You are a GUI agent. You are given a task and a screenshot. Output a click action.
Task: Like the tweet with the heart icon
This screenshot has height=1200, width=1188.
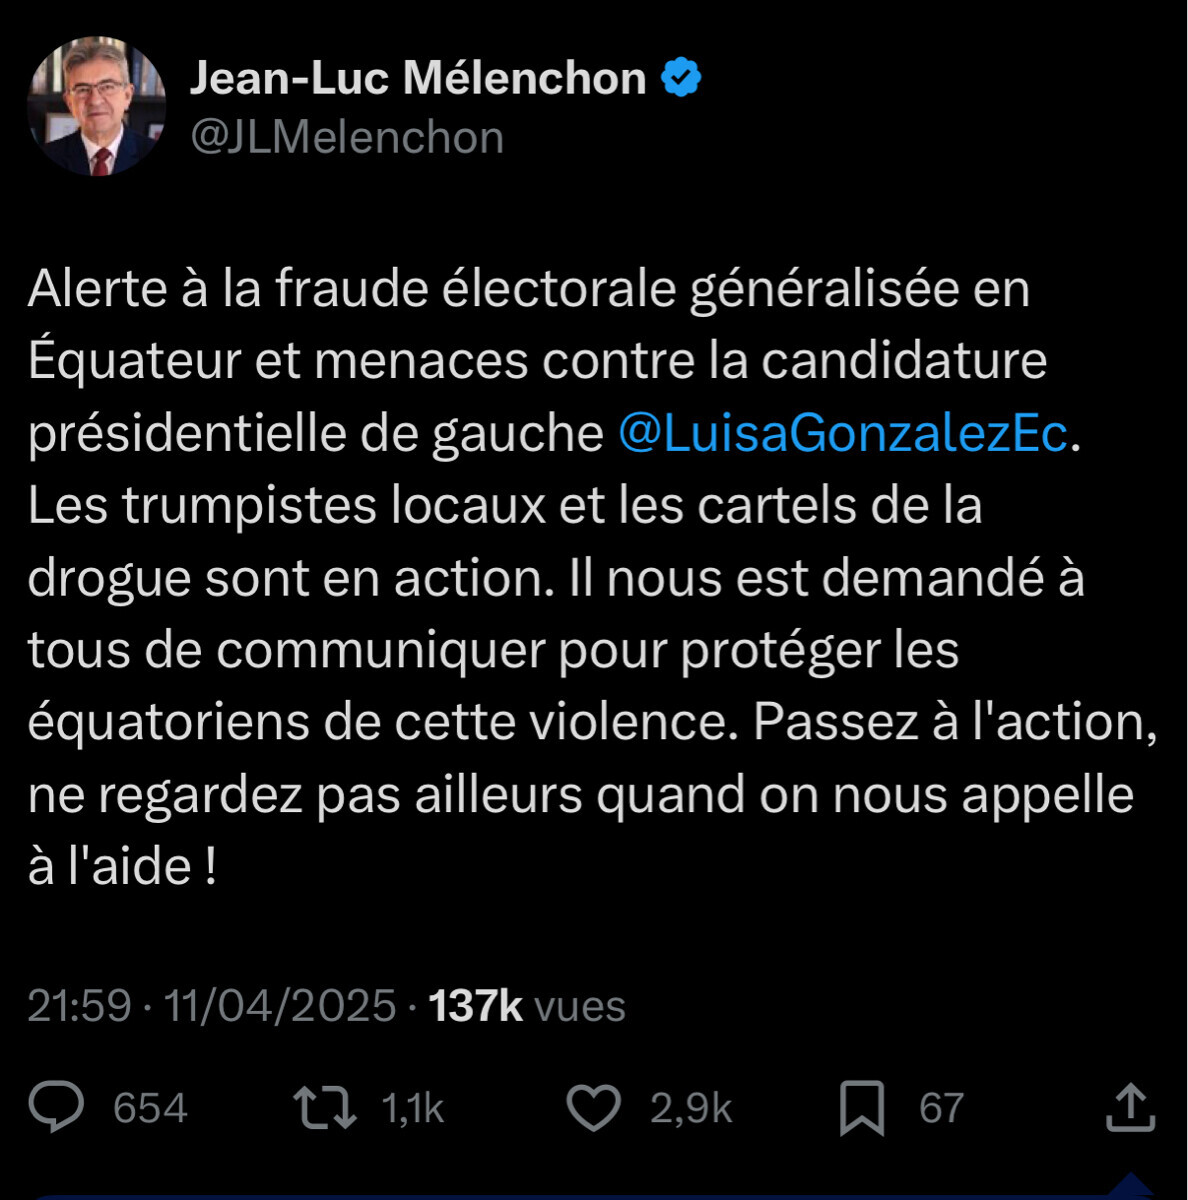594,1108
